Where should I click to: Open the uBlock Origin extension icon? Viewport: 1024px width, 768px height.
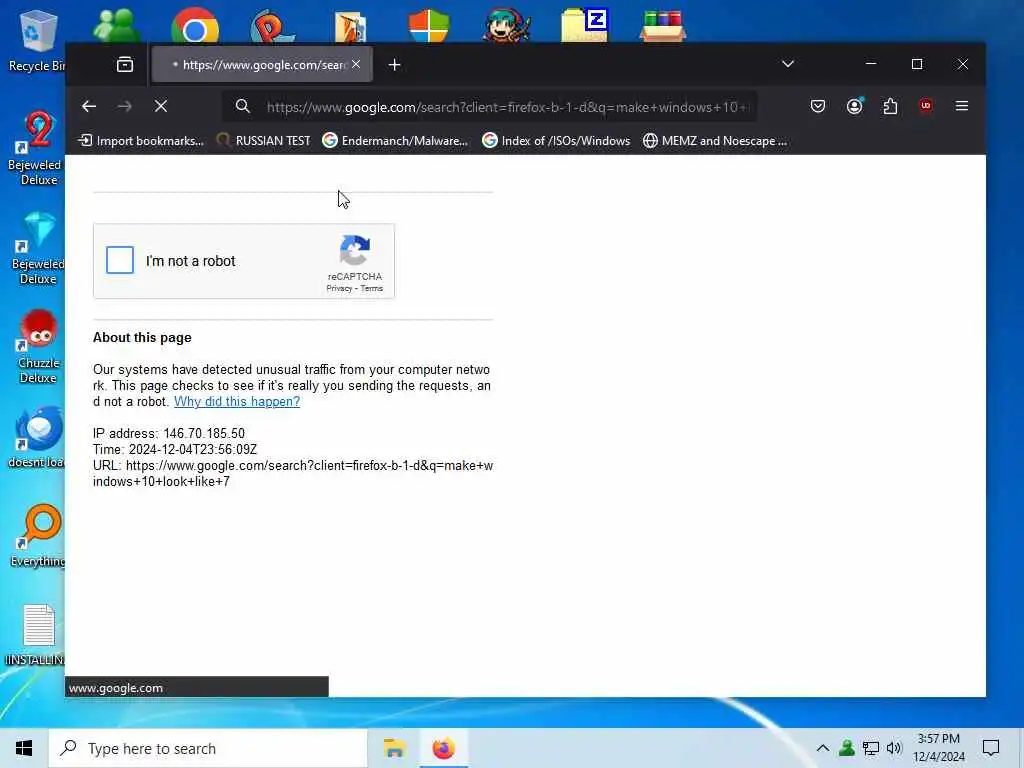925,106
